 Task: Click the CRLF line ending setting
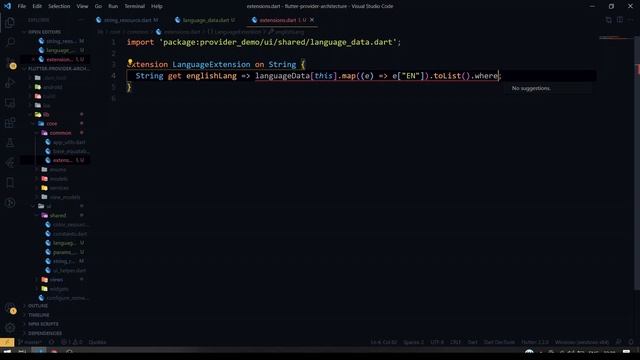tap(456, 342)
